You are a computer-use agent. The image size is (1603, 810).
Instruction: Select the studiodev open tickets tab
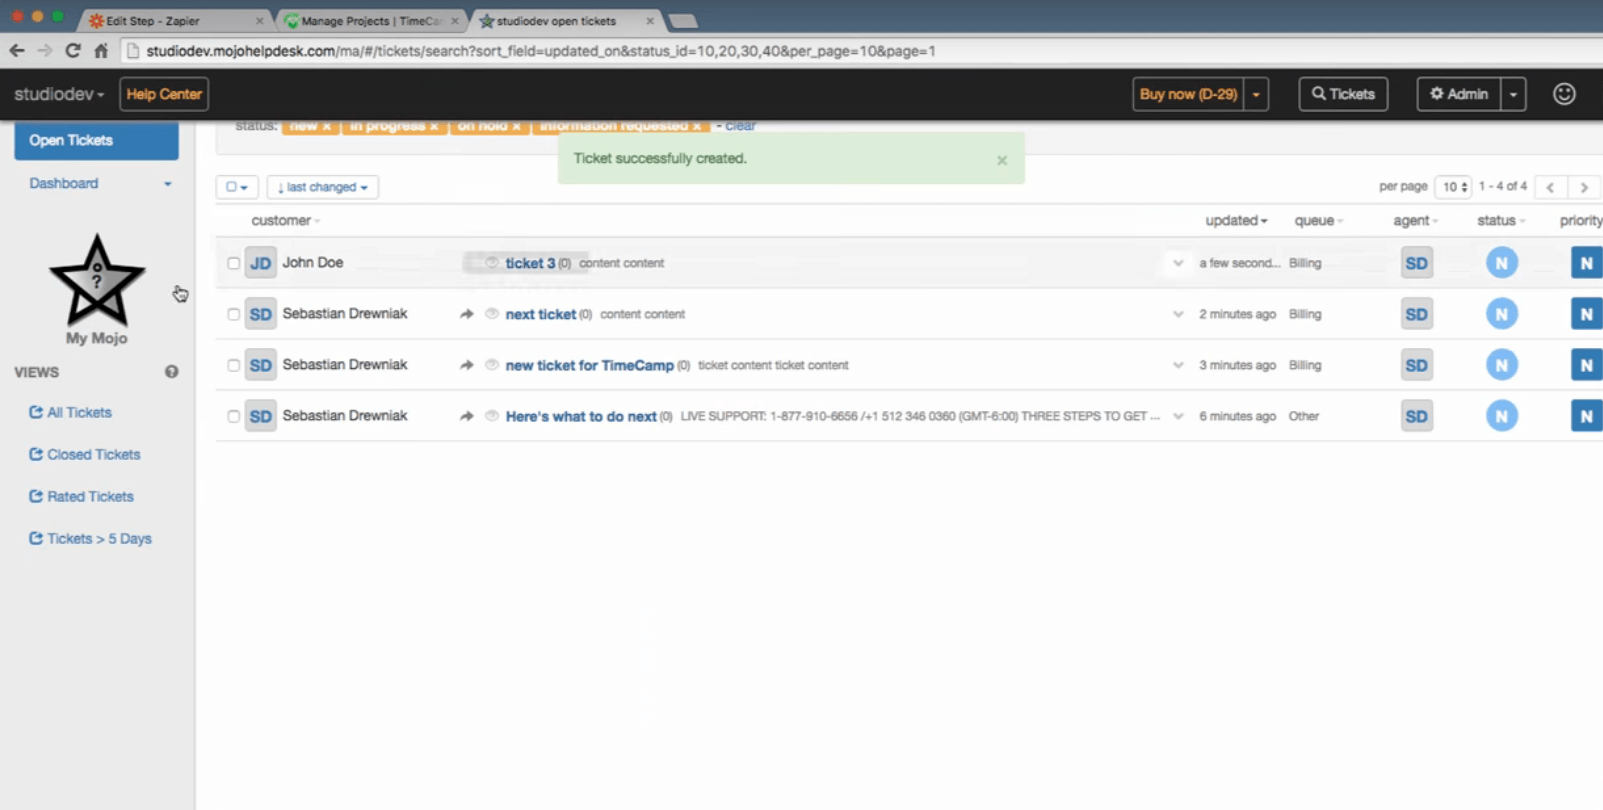pyautogui.click(x=565, y=20)
